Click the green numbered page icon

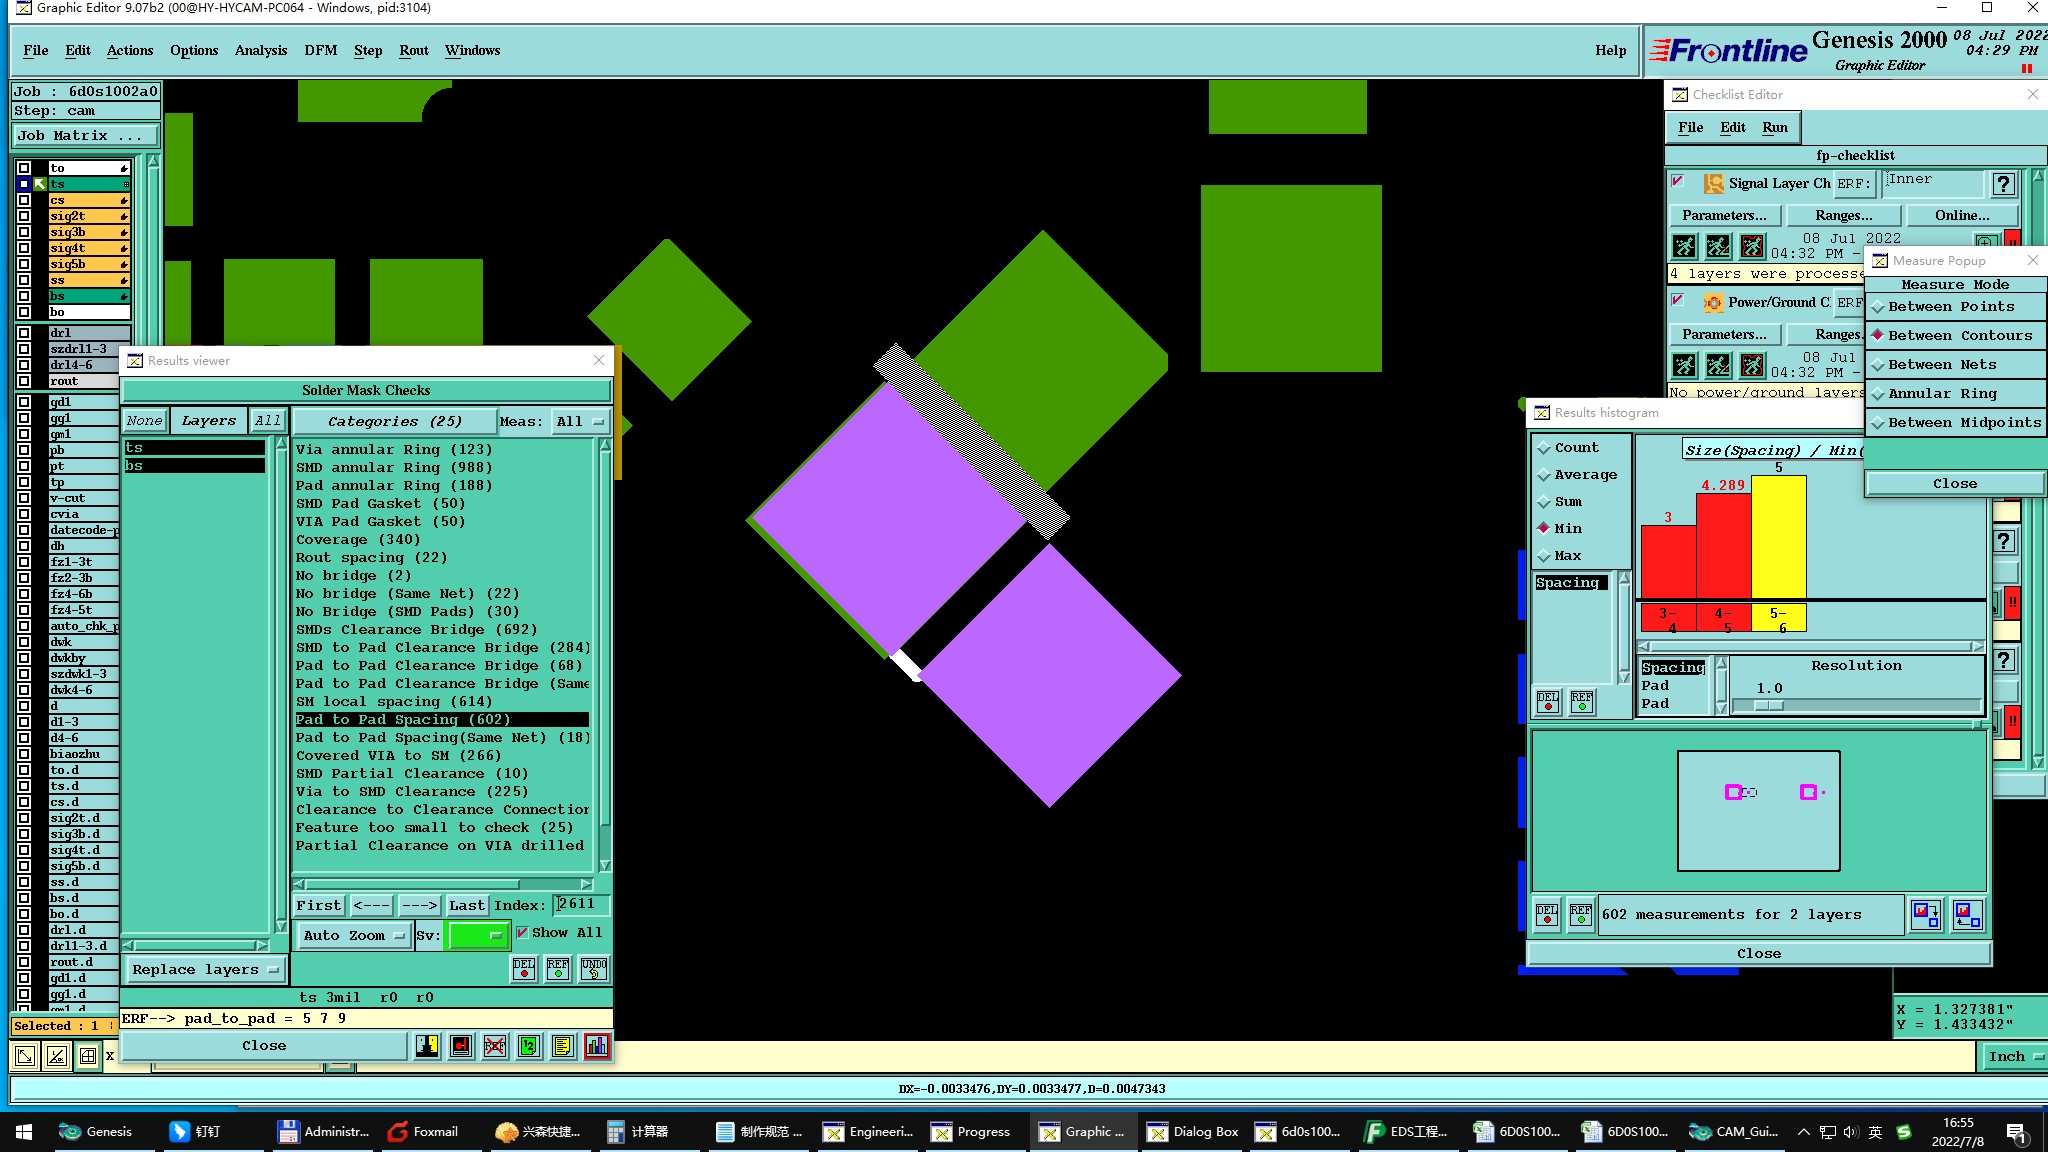click(529, 1046)
